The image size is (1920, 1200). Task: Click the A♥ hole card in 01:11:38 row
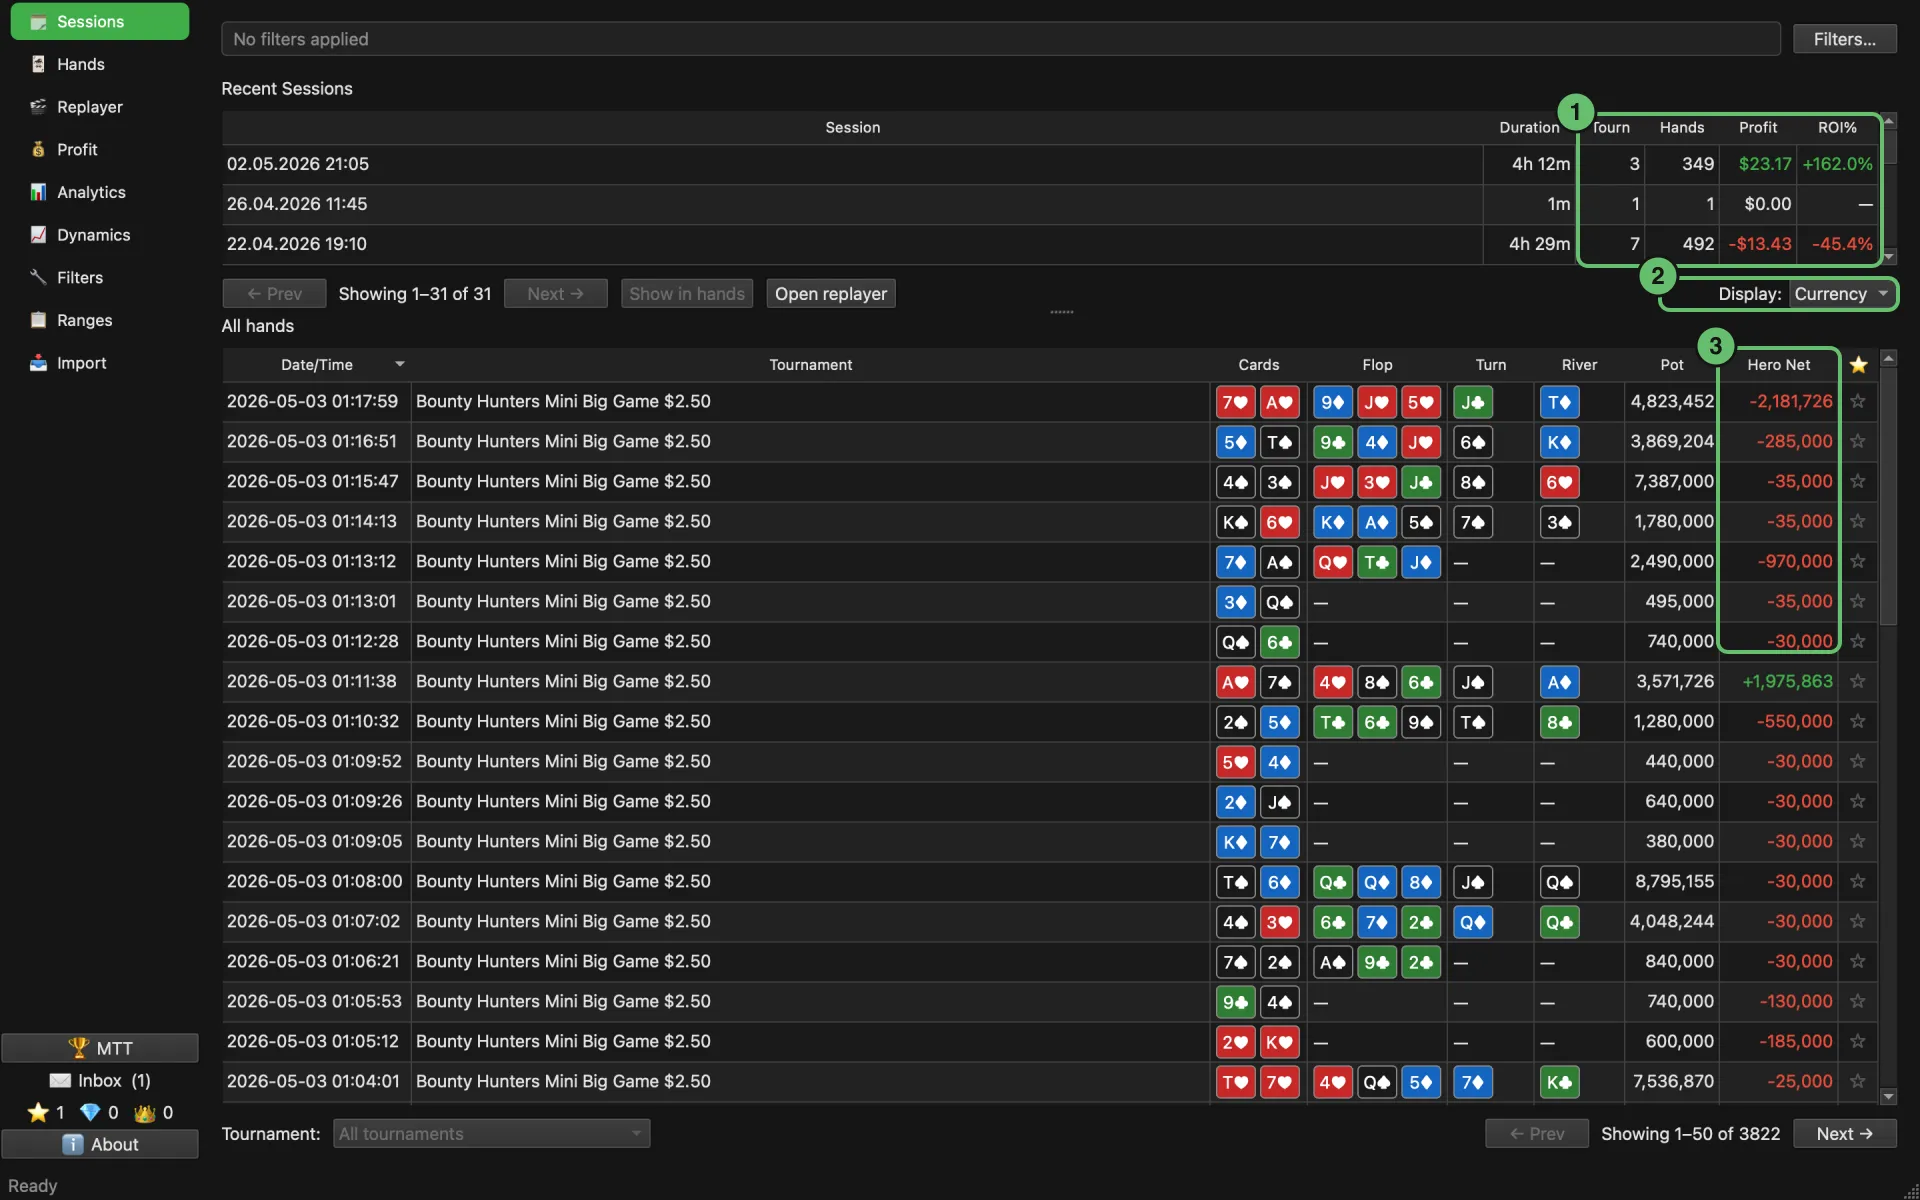click(x=1235, y=682)
